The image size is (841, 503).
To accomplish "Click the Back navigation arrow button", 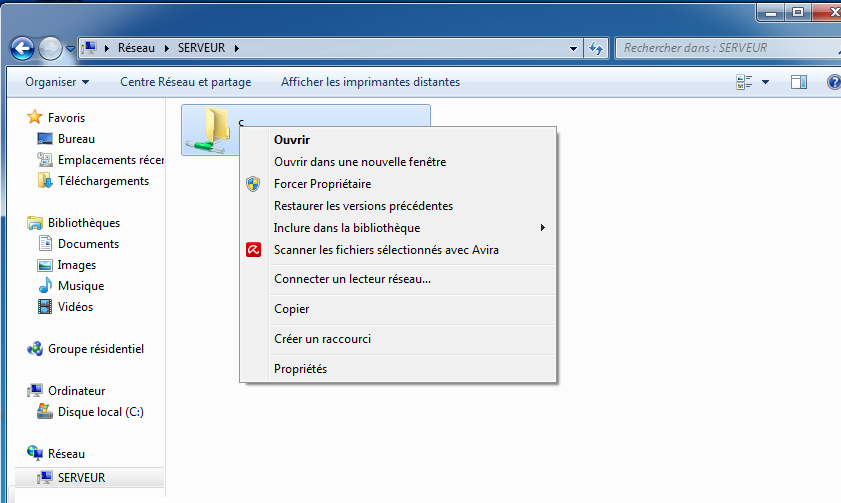I will point(23,48).
